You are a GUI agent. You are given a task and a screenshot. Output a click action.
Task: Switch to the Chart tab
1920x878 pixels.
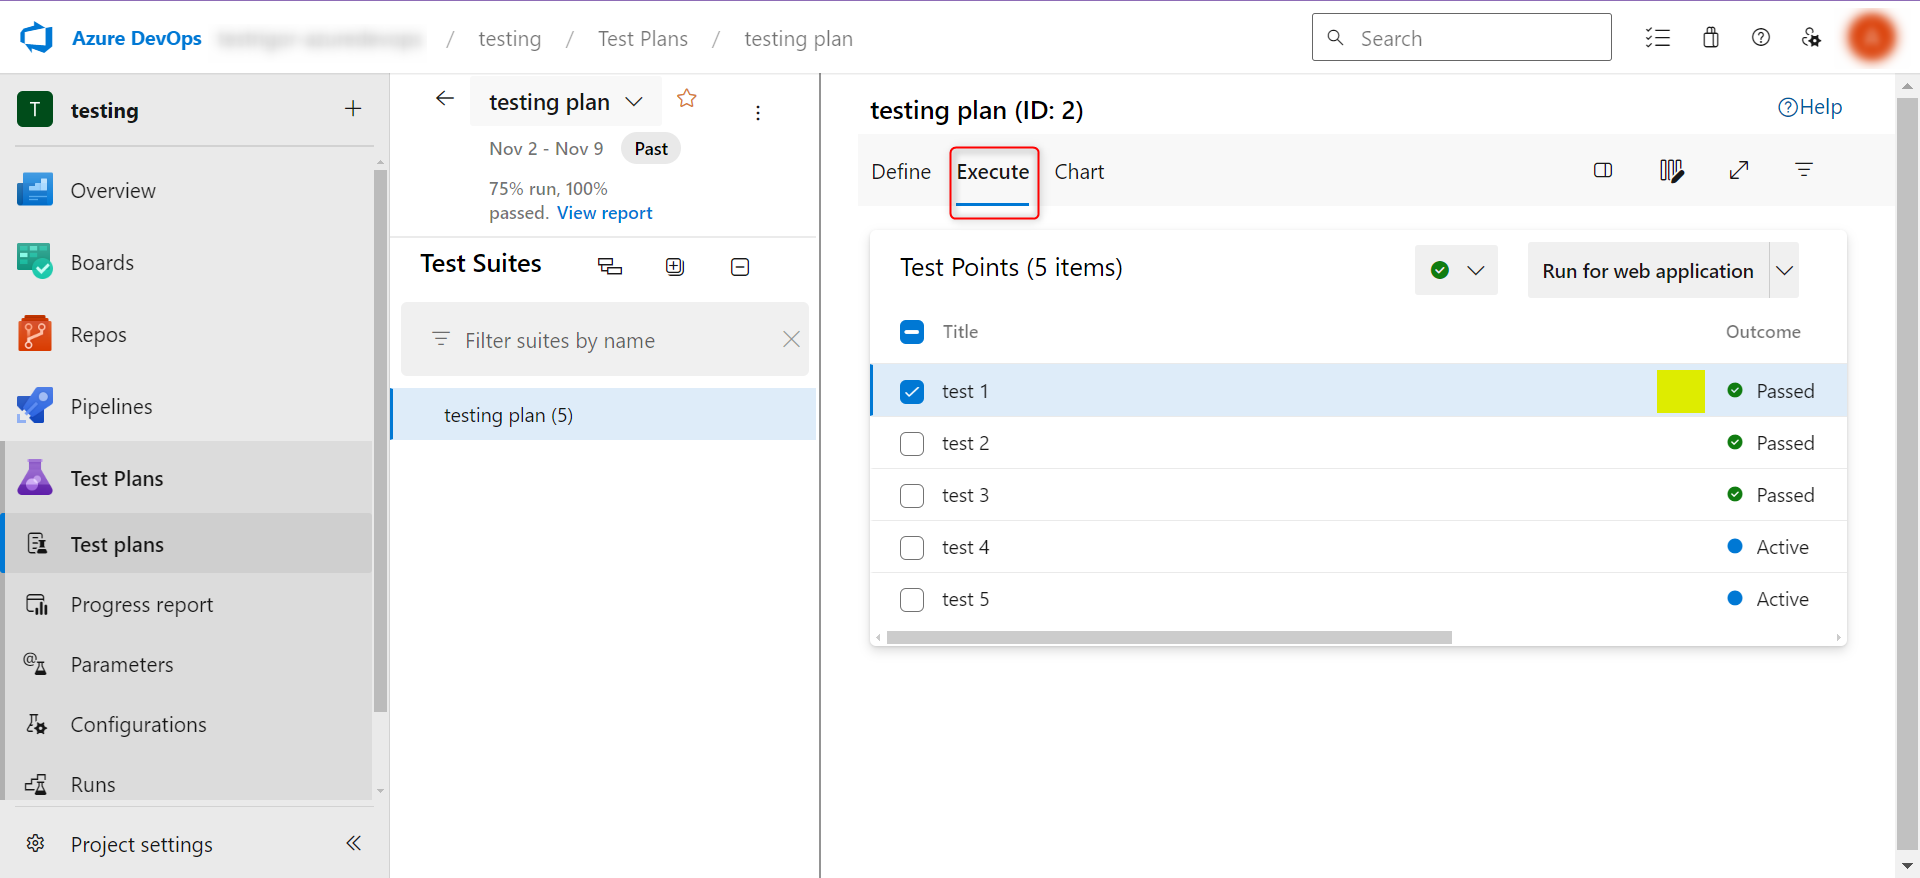1079,172
